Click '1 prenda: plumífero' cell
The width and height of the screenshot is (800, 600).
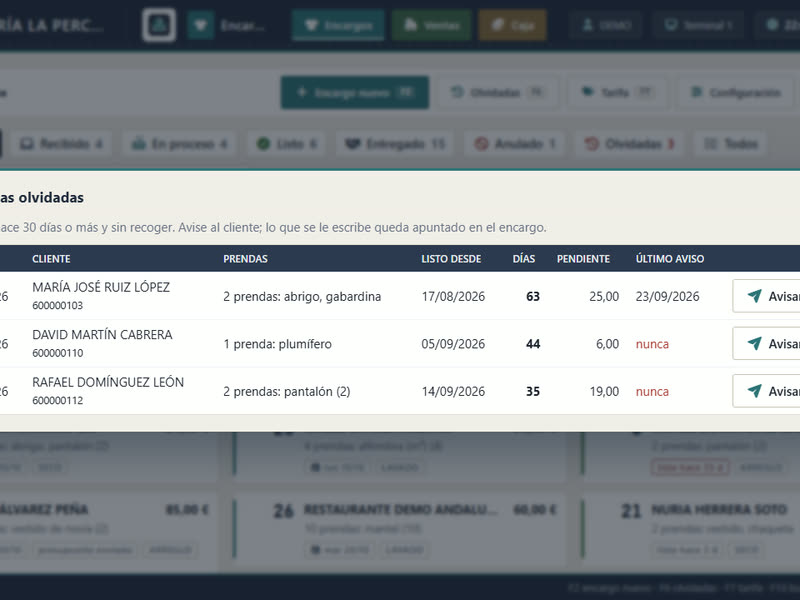[x=277, y=344]
